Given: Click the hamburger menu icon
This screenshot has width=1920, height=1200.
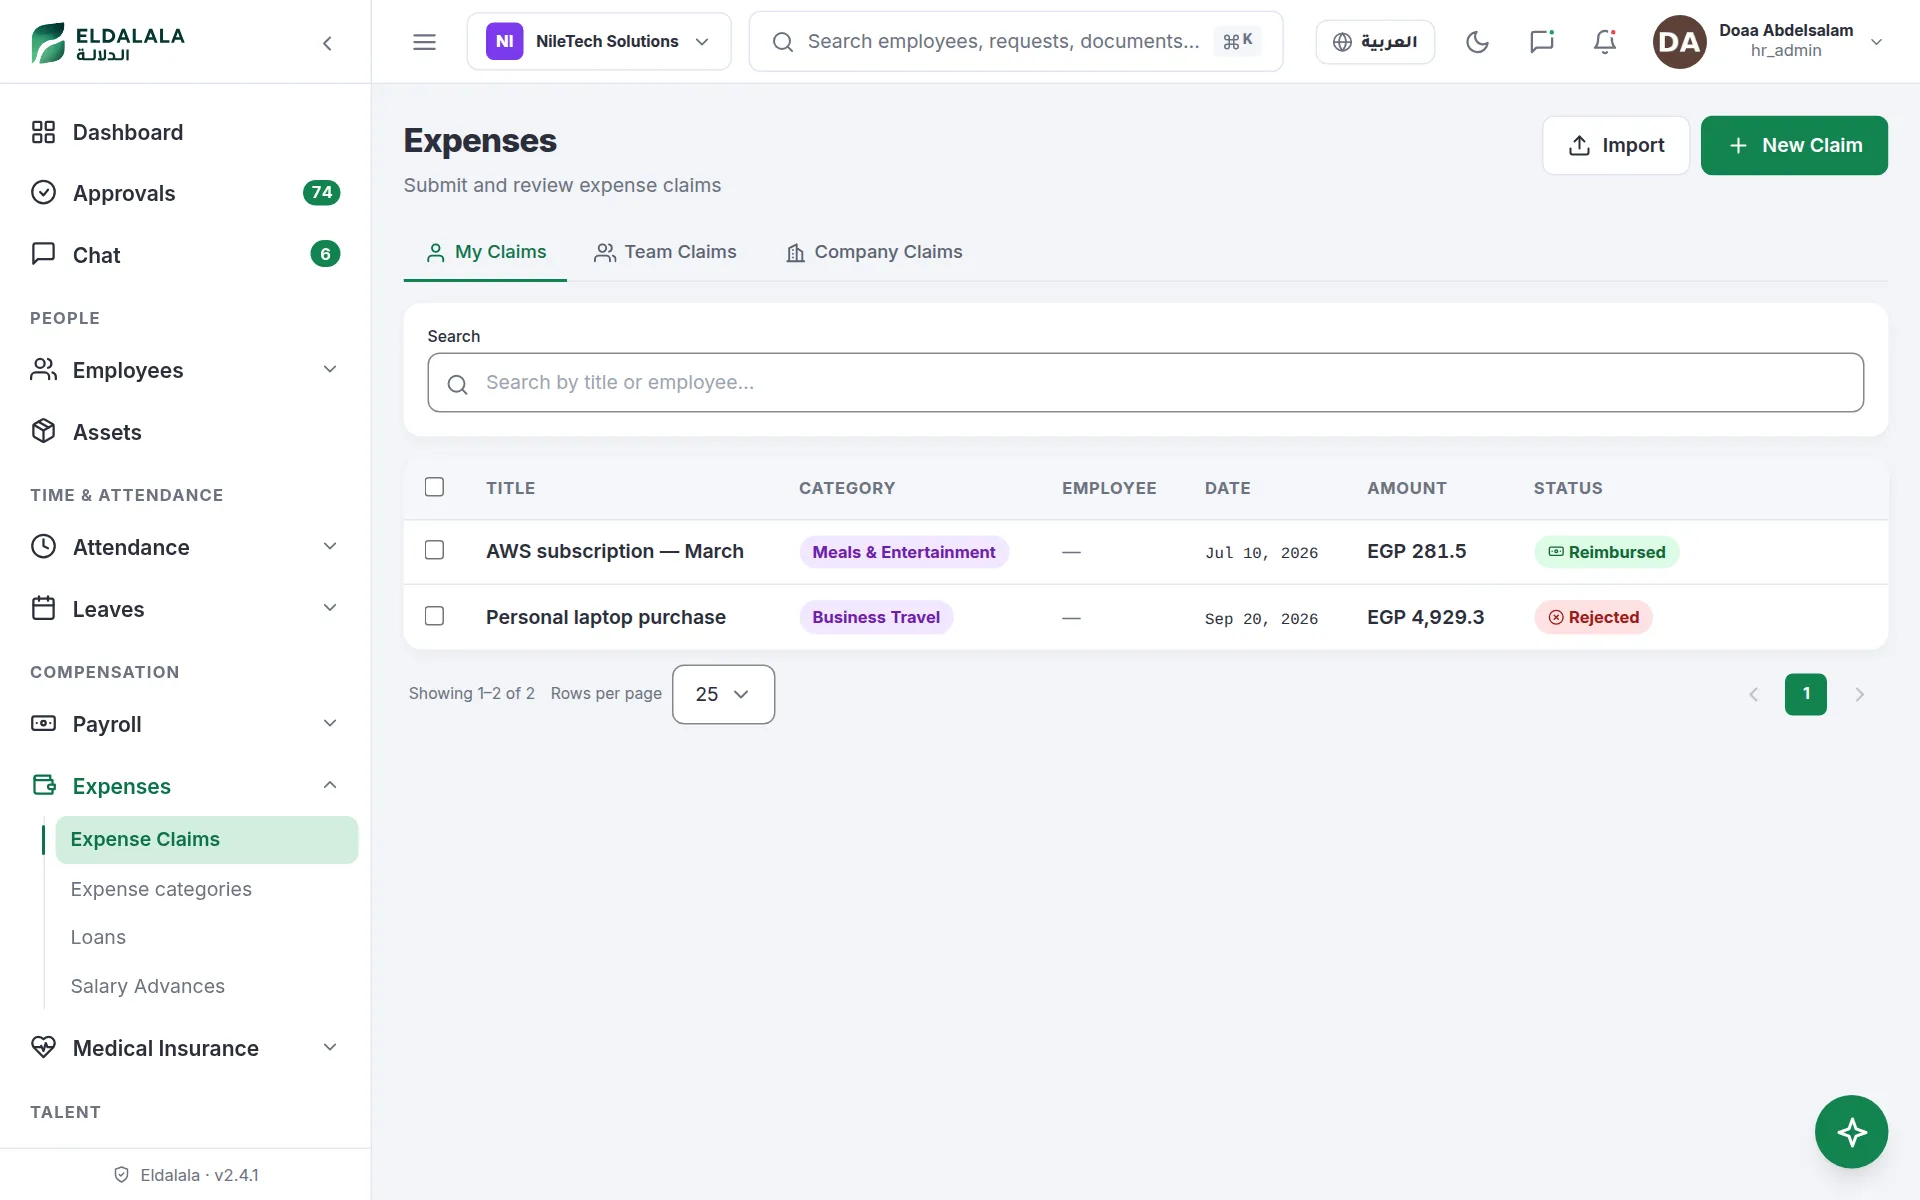Looking at the screenshot, I should pyautogui.click(x=424, y=42).
